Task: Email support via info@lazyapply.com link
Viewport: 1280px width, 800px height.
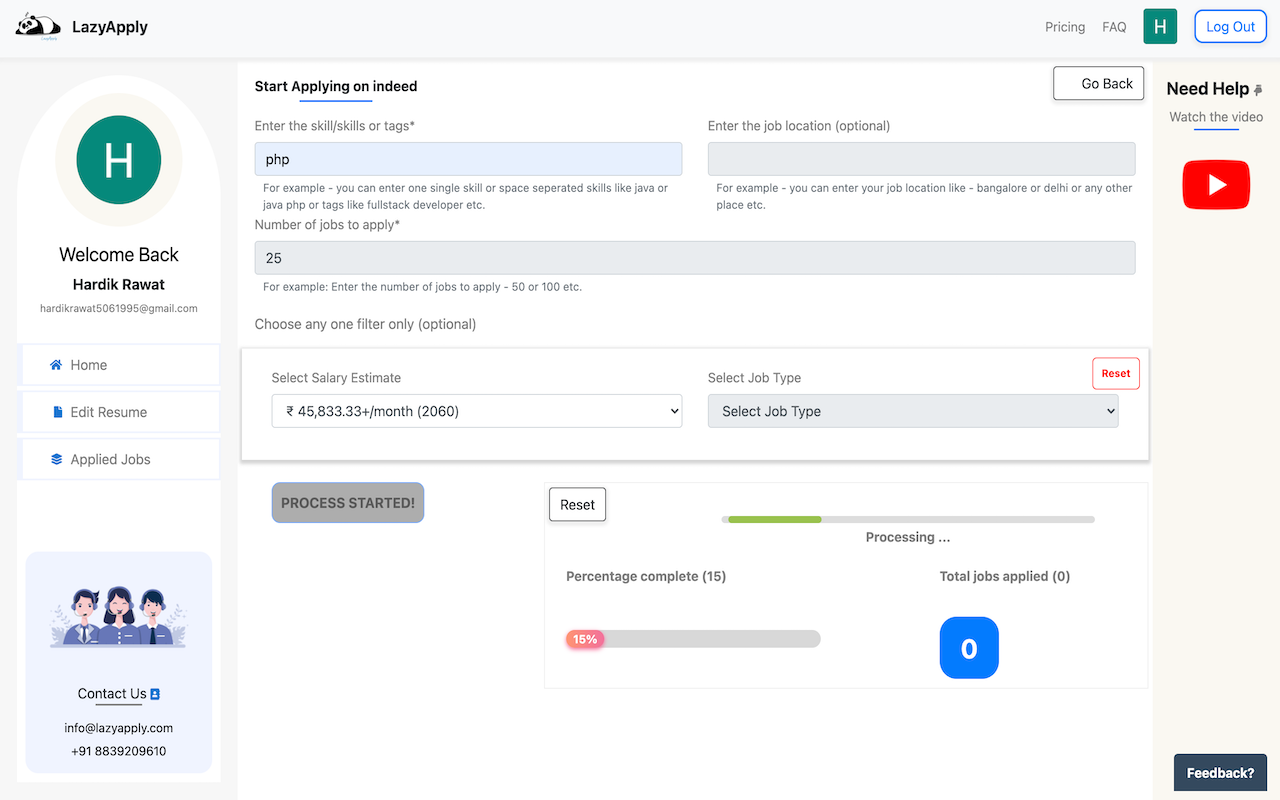Action: pos(118,727)
